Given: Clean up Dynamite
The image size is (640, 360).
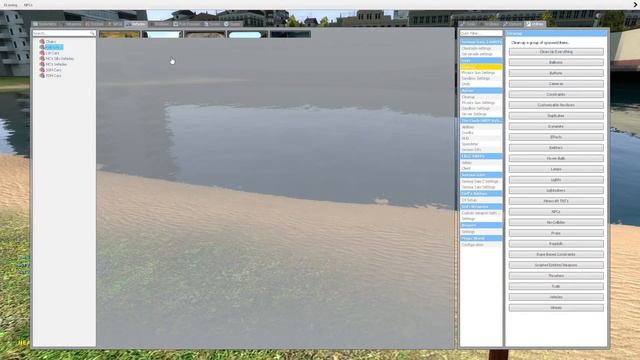Looking at the screenshot, I should (x=556, y=127).
